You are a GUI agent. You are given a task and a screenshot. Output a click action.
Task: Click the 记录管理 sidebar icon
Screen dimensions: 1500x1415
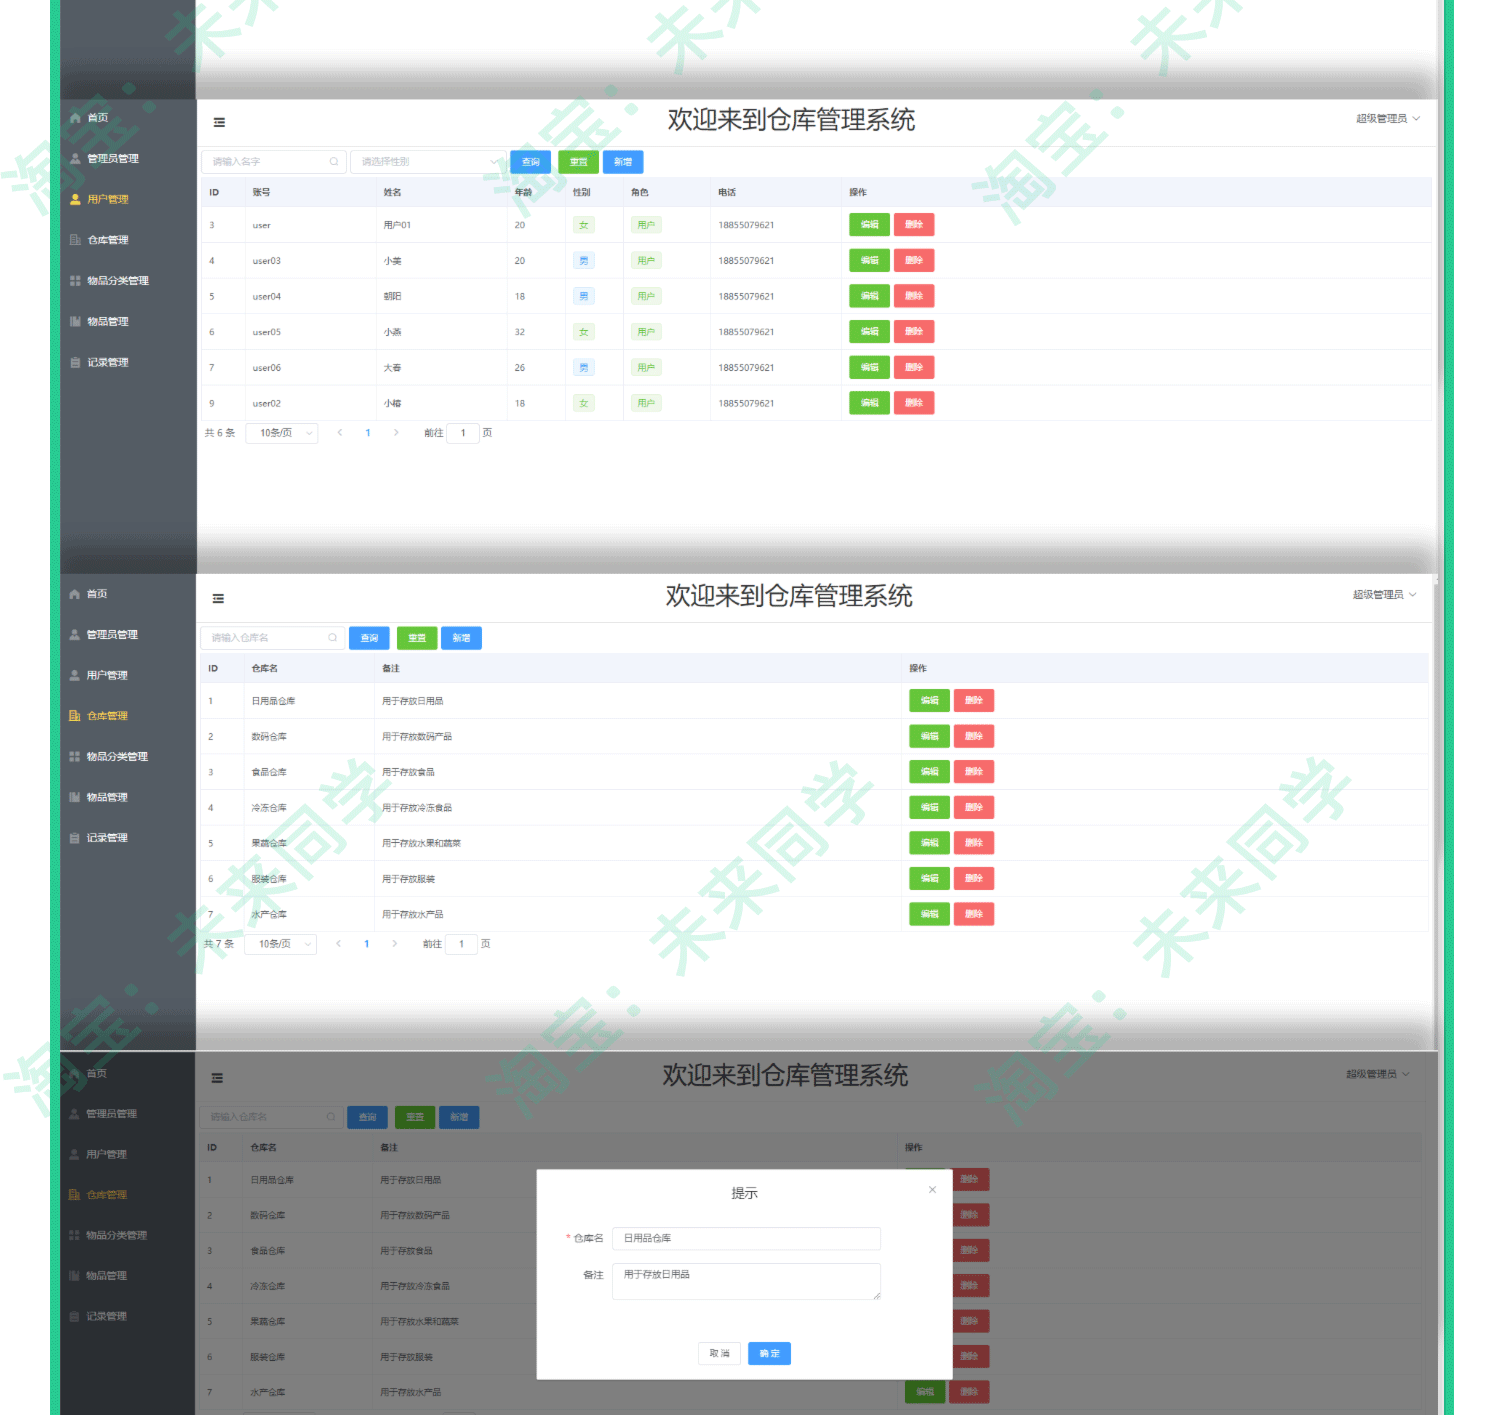[75, 362]
